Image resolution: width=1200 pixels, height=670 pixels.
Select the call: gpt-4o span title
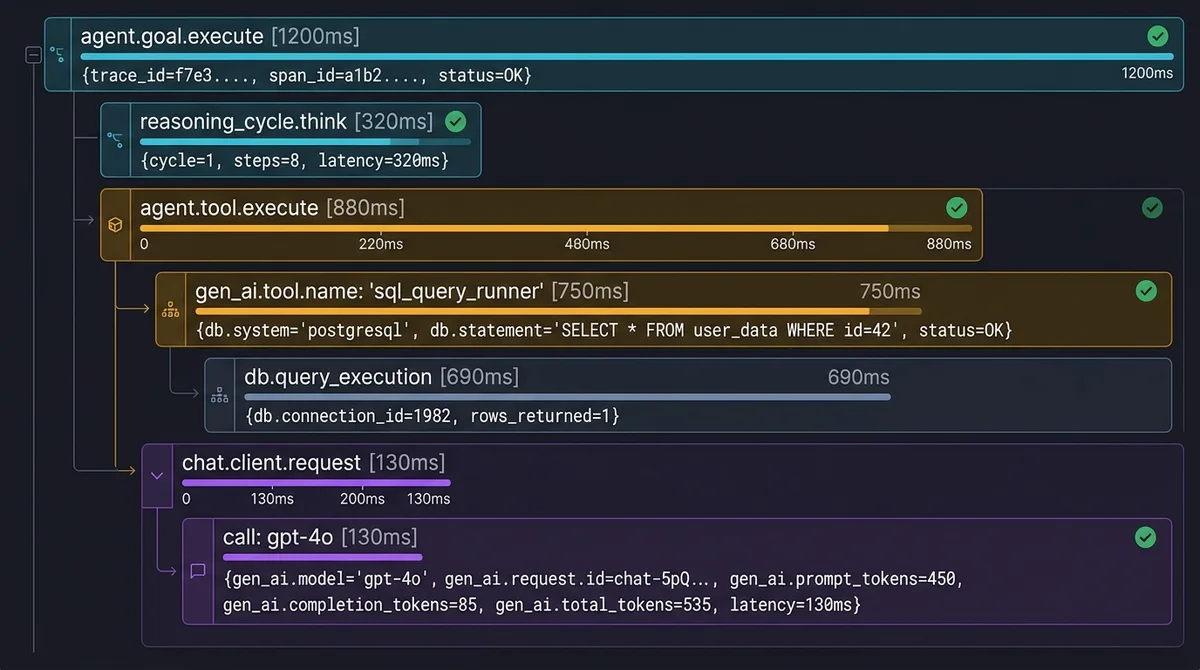click(x=278, y=537)
